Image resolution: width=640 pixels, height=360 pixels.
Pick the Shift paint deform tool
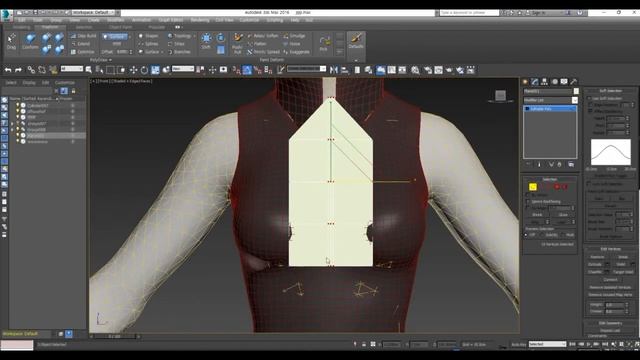(x=206, y=41)
